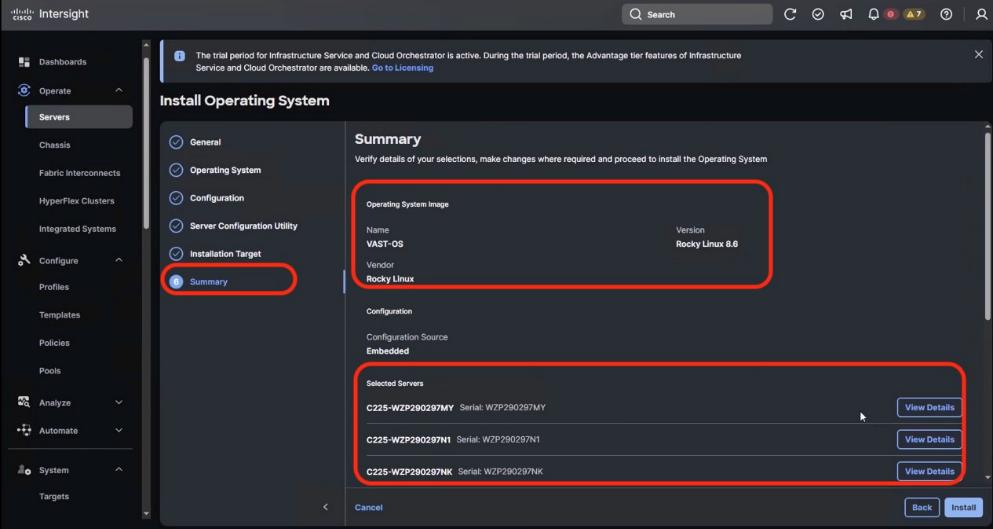This screenshot has width=993, height=529.
Task: View Details for server C225-WZP290297MY
Action: coord(929,407)
